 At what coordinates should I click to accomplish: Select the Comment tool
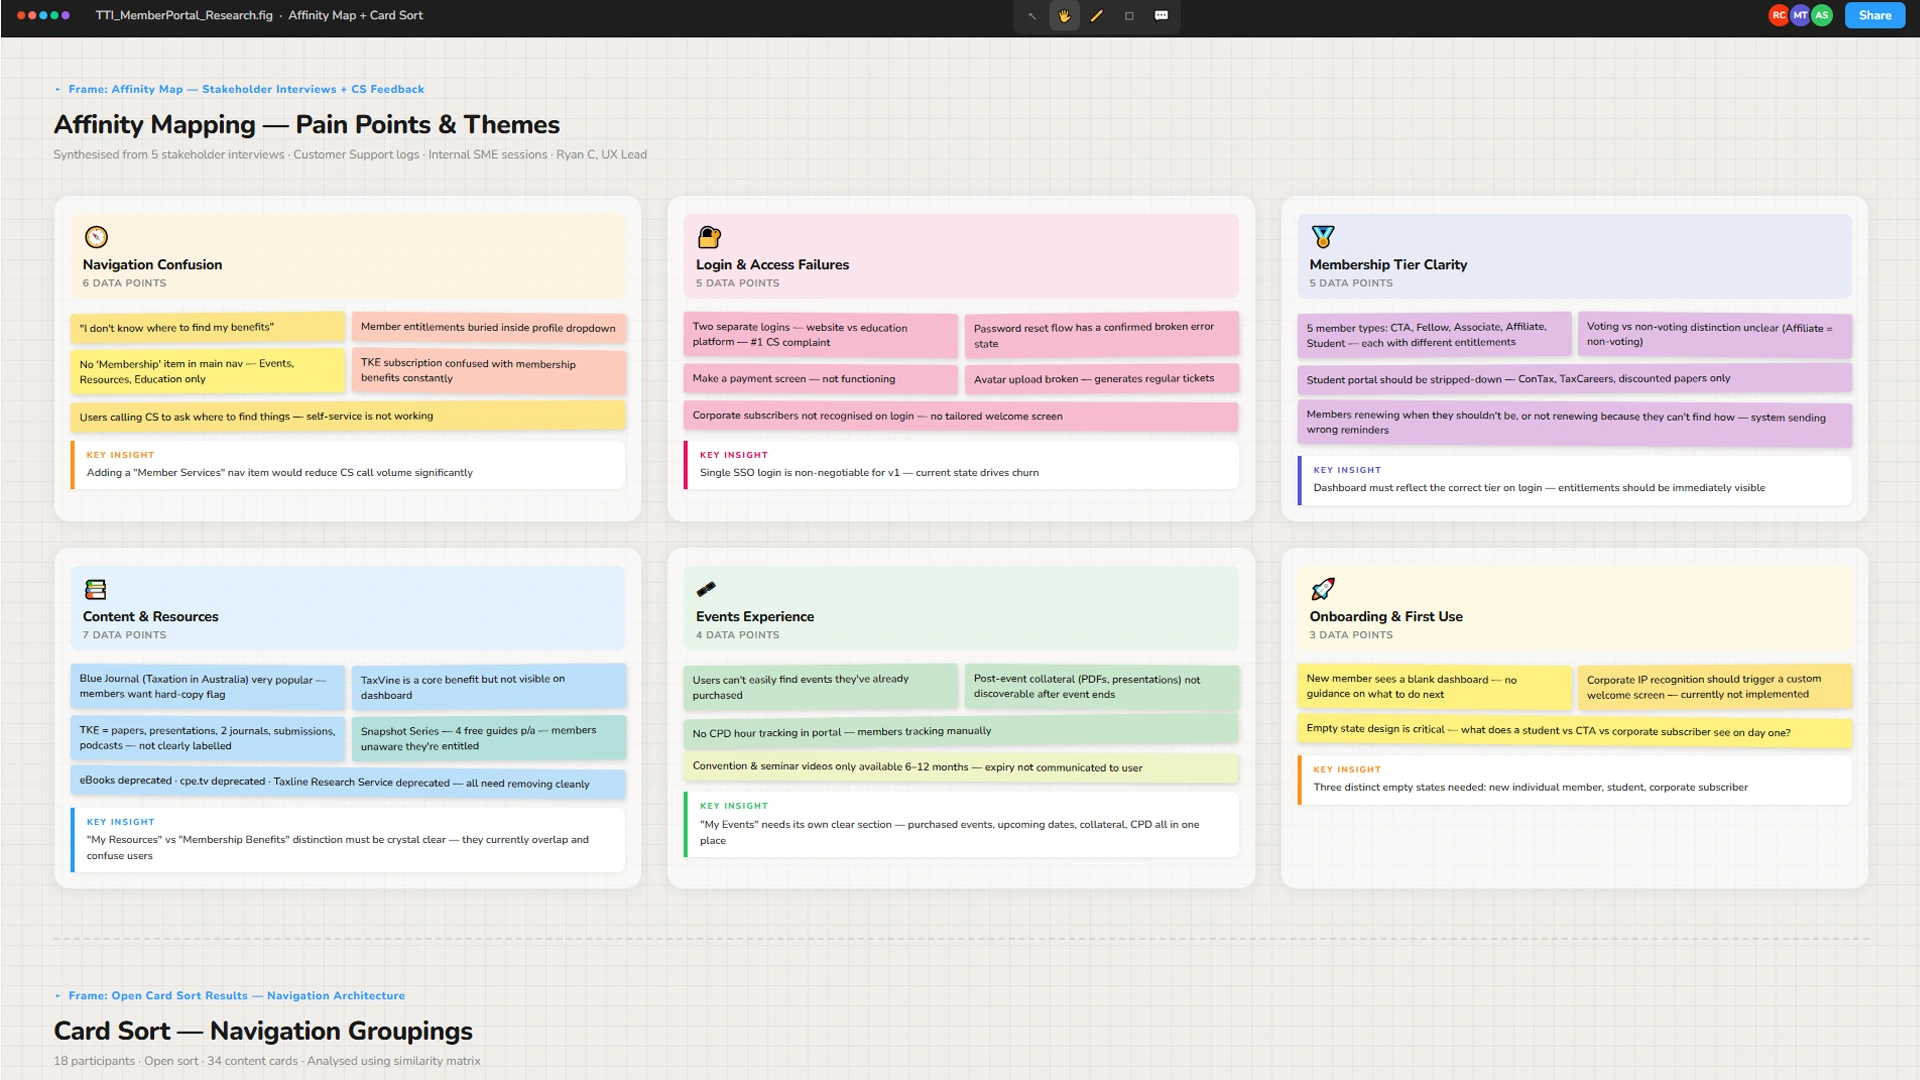pyautogui.click(x=1161, y=16)
